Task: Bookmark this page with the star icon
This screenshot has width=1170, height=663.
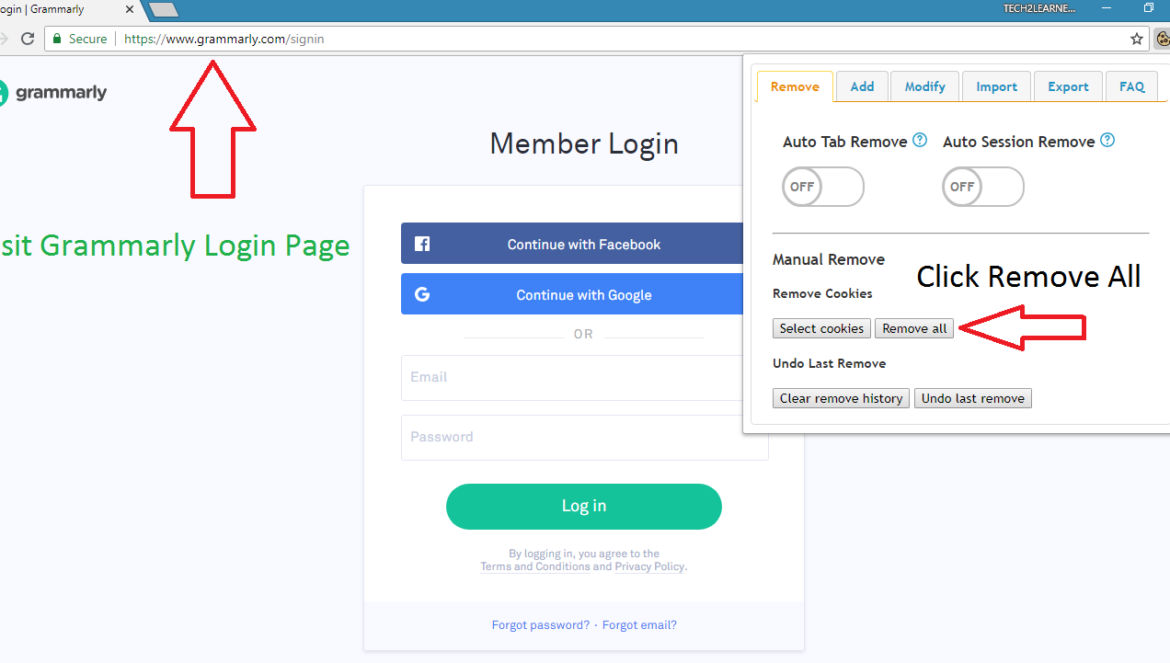Action: tap(1136, 39)
